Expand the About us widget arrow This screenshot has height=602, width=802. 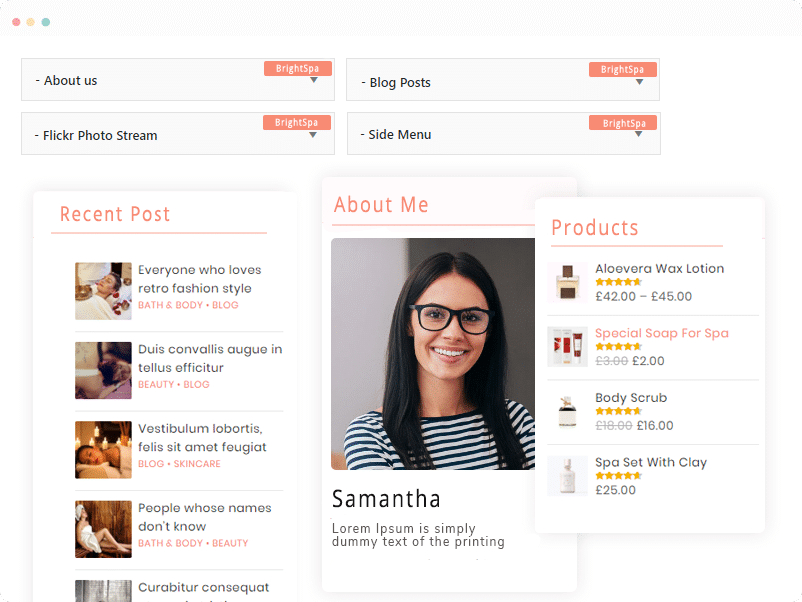pyautogui.click(x=314, y=80)
